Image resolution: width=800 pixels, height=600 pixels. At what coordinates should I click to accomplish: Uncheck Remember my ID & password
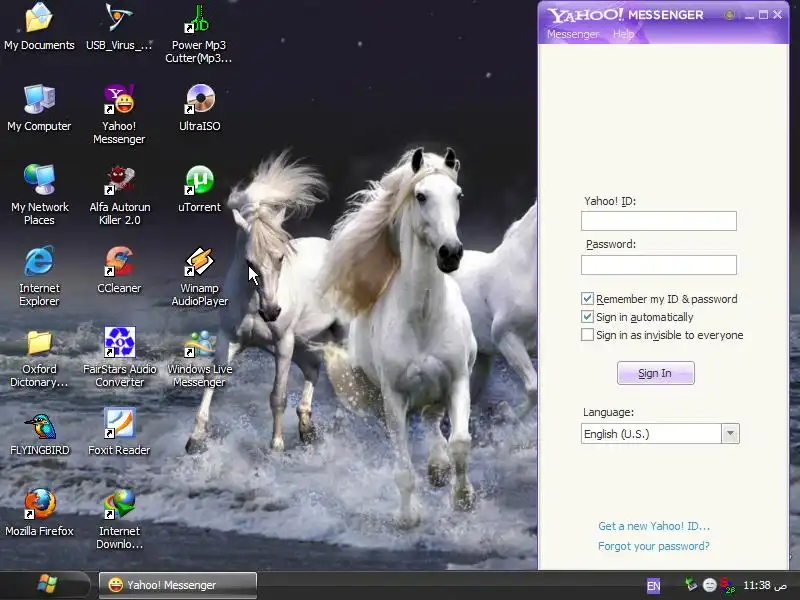[587, 299]
